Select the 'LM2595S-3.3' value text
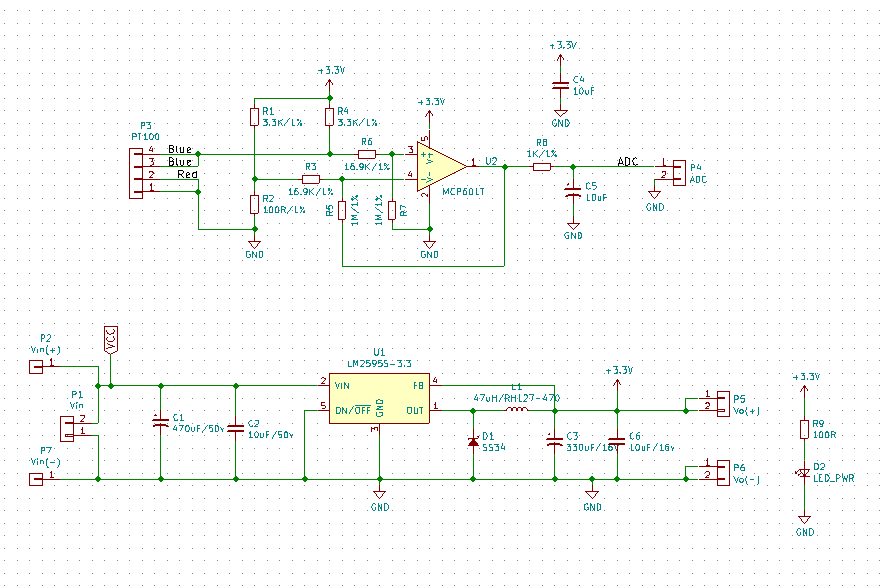Viewport: 880px width, 588px height. coord(379,364)
